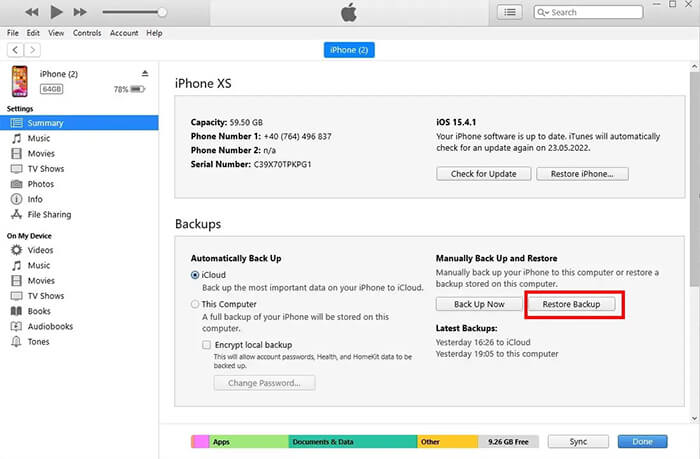Open the Controls menu

(87, 33)
